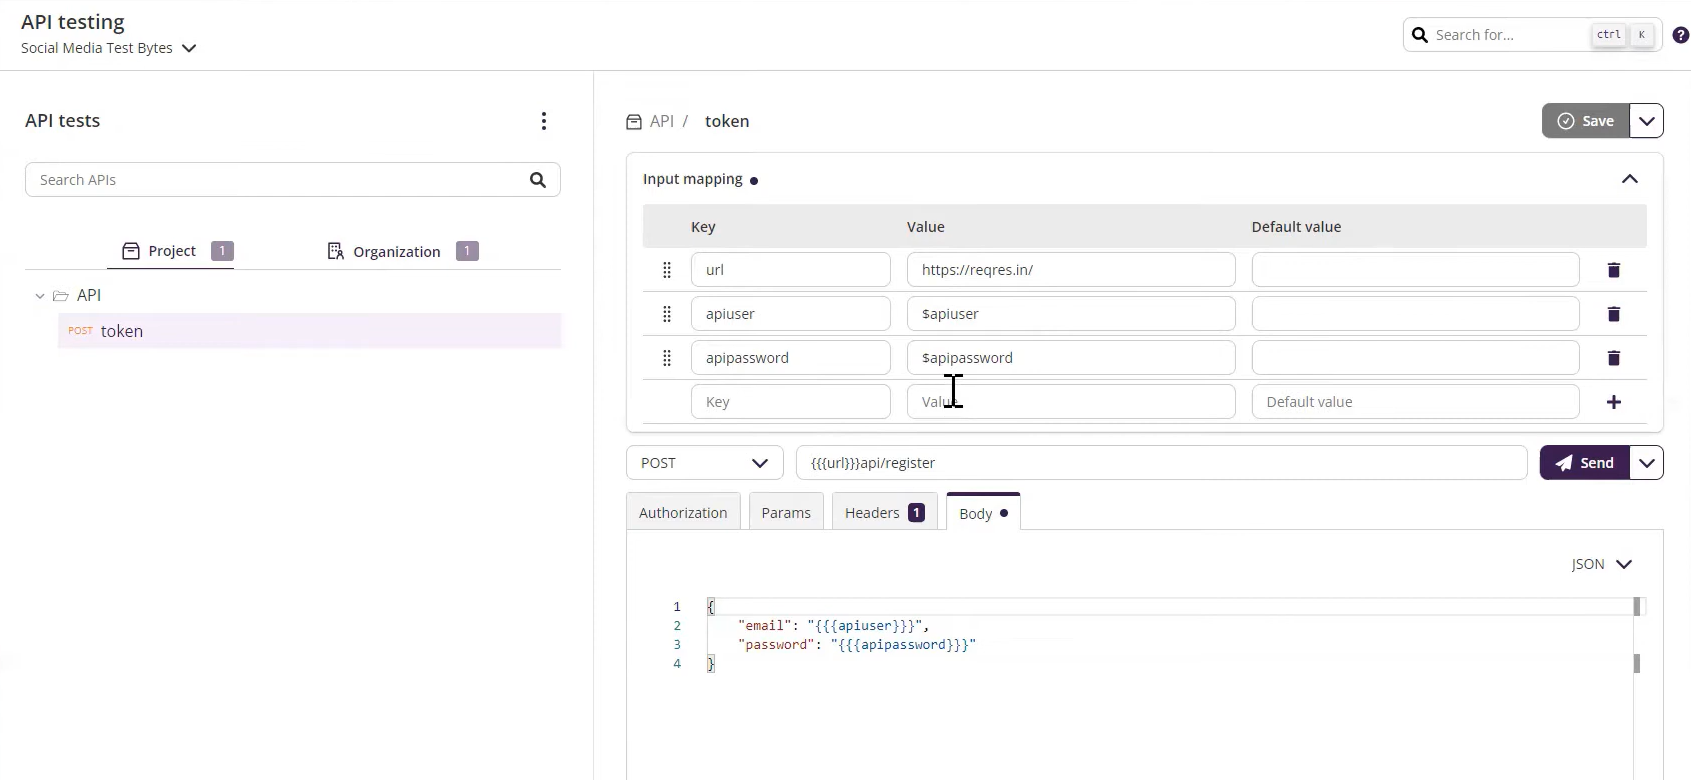Click the Search APIs magnifier icon
Image resolution: width=1691 pixels, height=780 pixels.
538,180
